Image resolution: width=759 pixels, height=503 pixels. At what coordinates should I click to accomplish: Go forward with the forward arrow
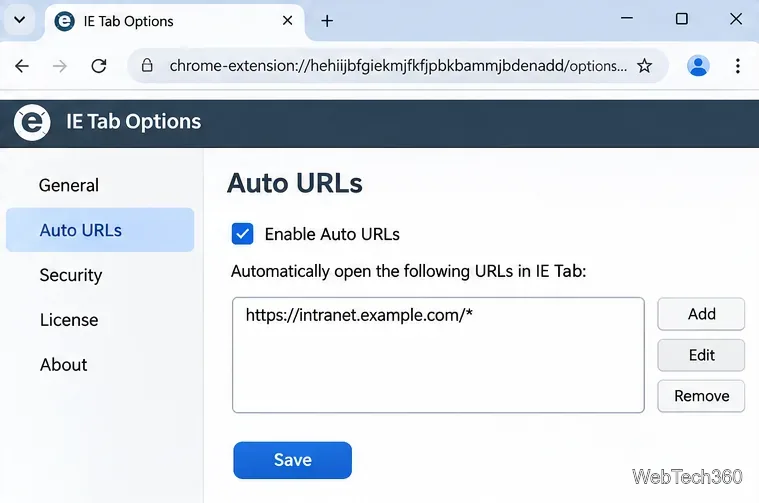tap(60, 66)
